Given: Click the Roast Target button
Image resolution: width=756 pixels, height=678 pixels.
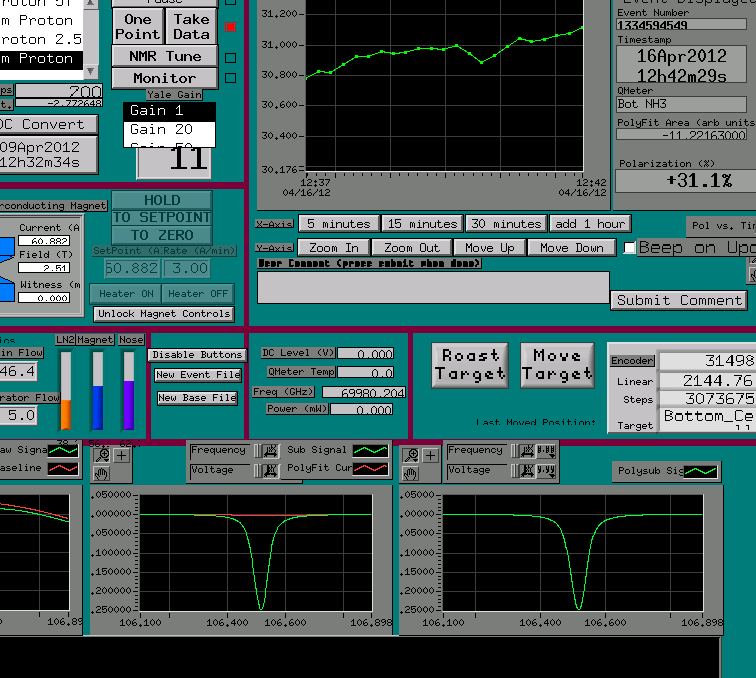Looking at the screenshot, I should coord(470,366).
